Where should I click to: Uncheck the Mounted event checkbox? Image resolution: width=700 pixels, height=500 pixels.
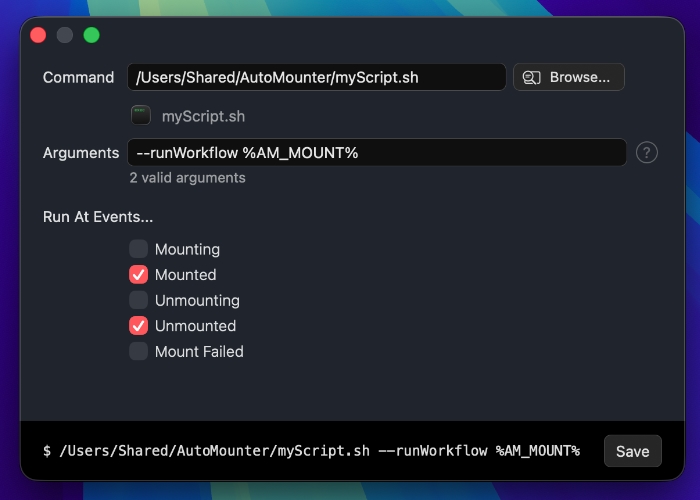[138, 275]
